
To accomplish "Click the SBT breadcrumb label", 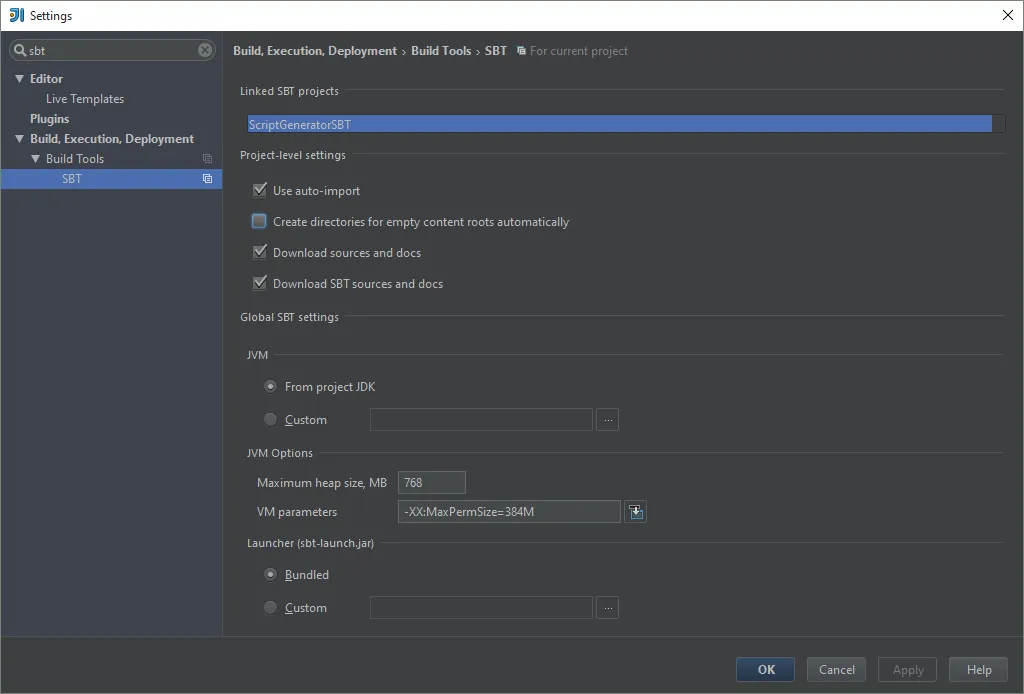I will pos(496,51).
